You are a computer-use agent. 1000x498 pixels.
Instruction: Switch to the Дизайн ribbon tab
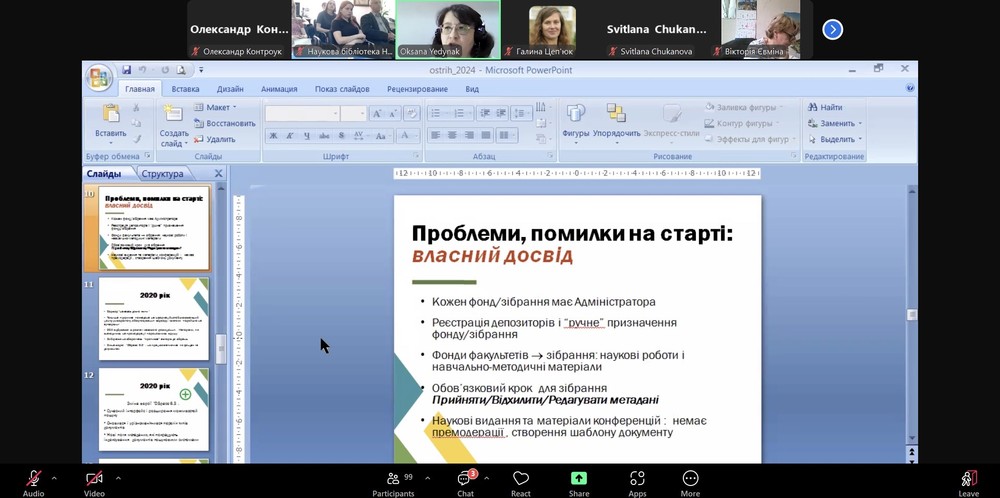pos(230,89)
